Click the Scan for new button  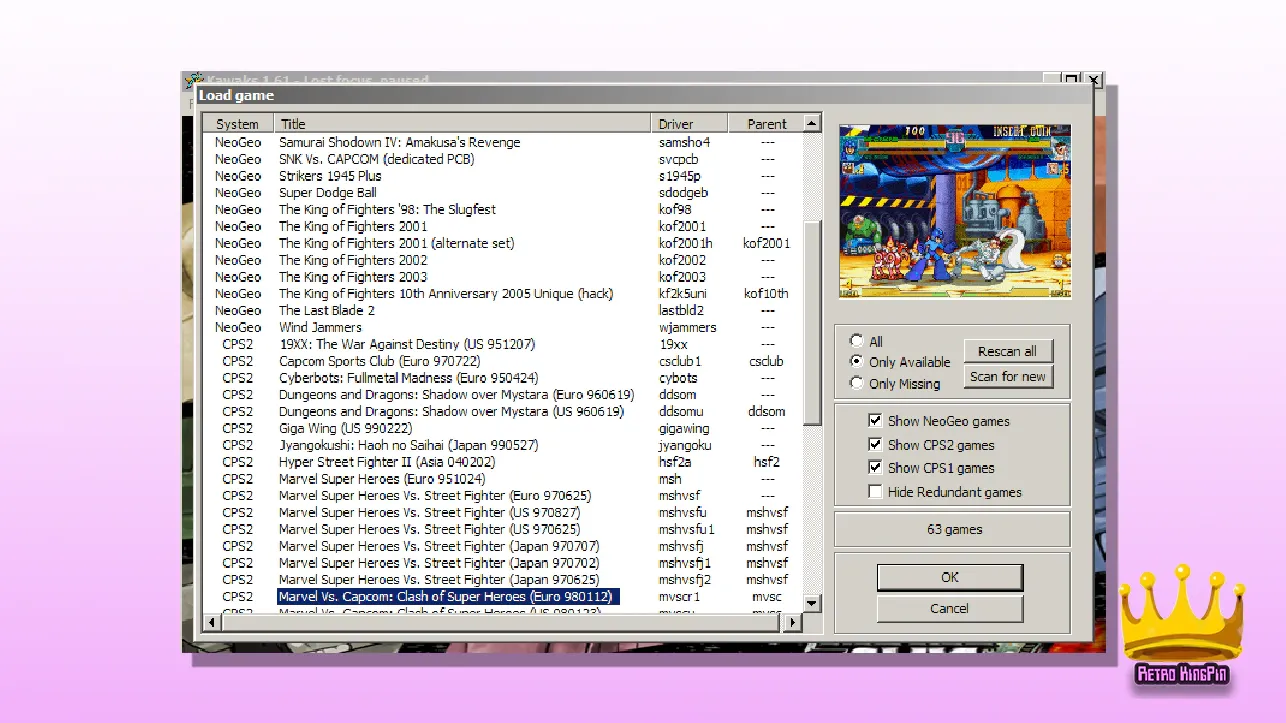1008,377
